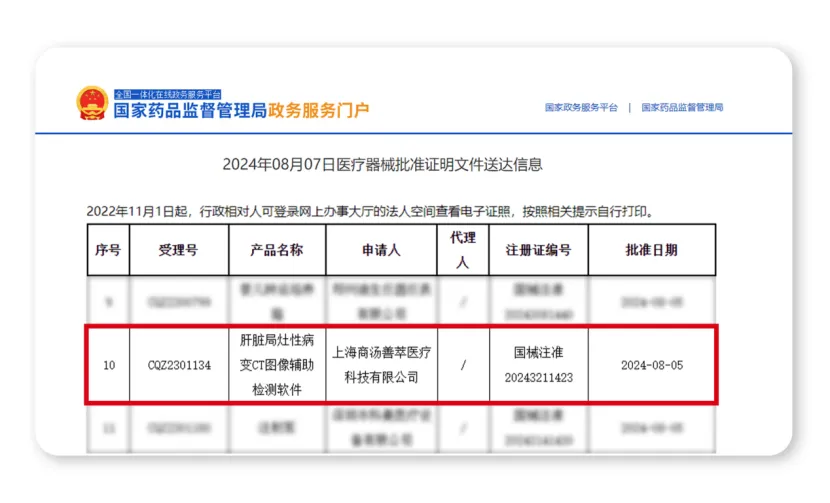This screenshot has width=830, height=503.
Task: Select the 产品名称 column header
Action: 277,250
